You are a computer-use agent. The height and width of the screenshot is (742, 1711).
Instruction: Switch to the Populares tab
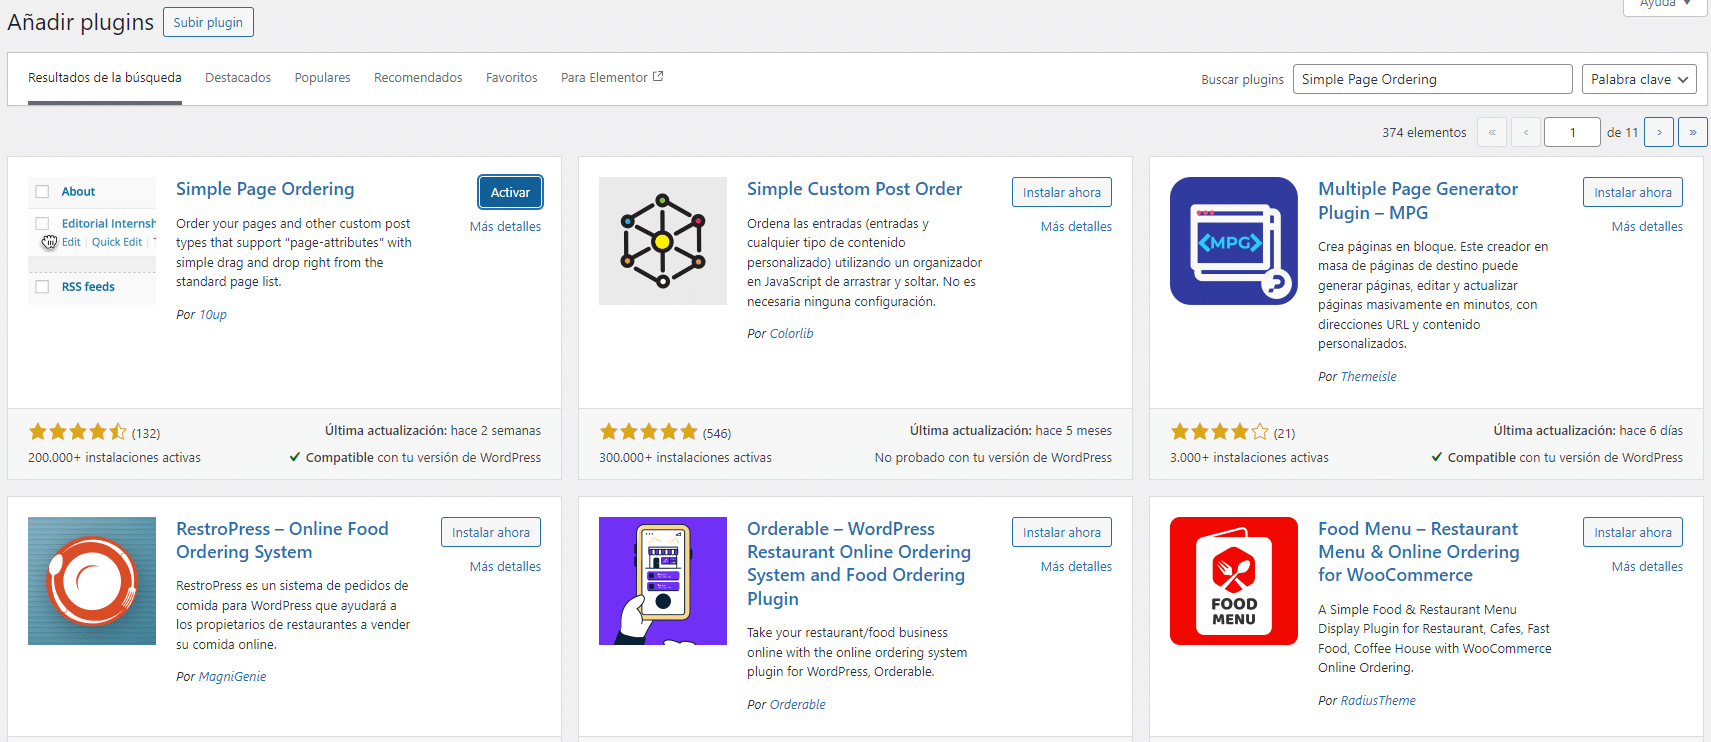322,78
